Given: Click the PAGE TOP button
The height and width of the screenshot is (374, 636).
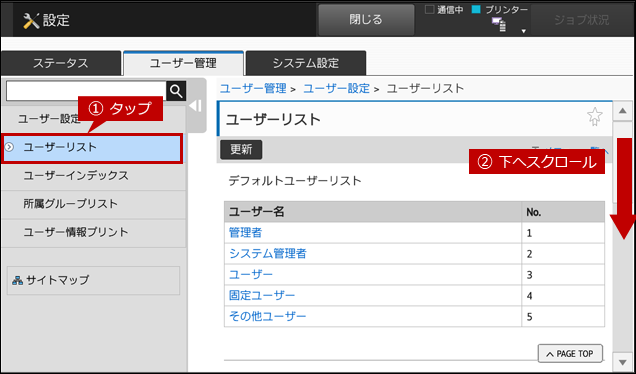Looking at the screenshot, I should click(570, 354).
